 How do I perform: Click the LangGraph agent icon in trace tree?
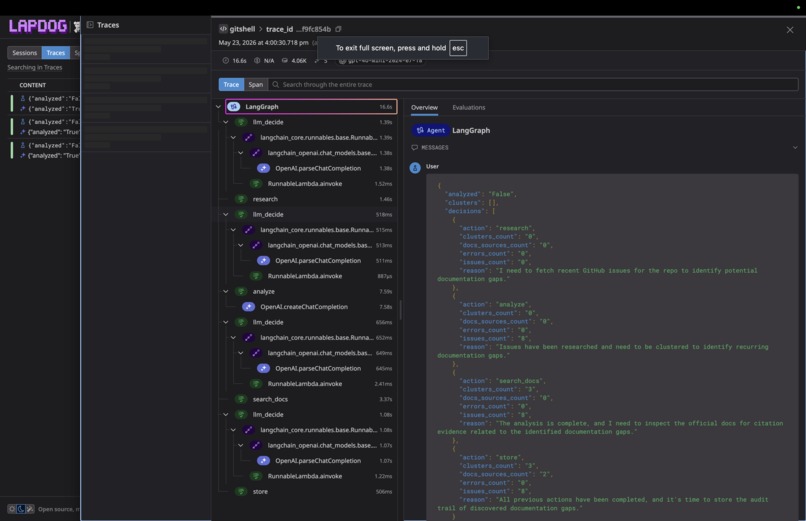[x=234, y=106]
